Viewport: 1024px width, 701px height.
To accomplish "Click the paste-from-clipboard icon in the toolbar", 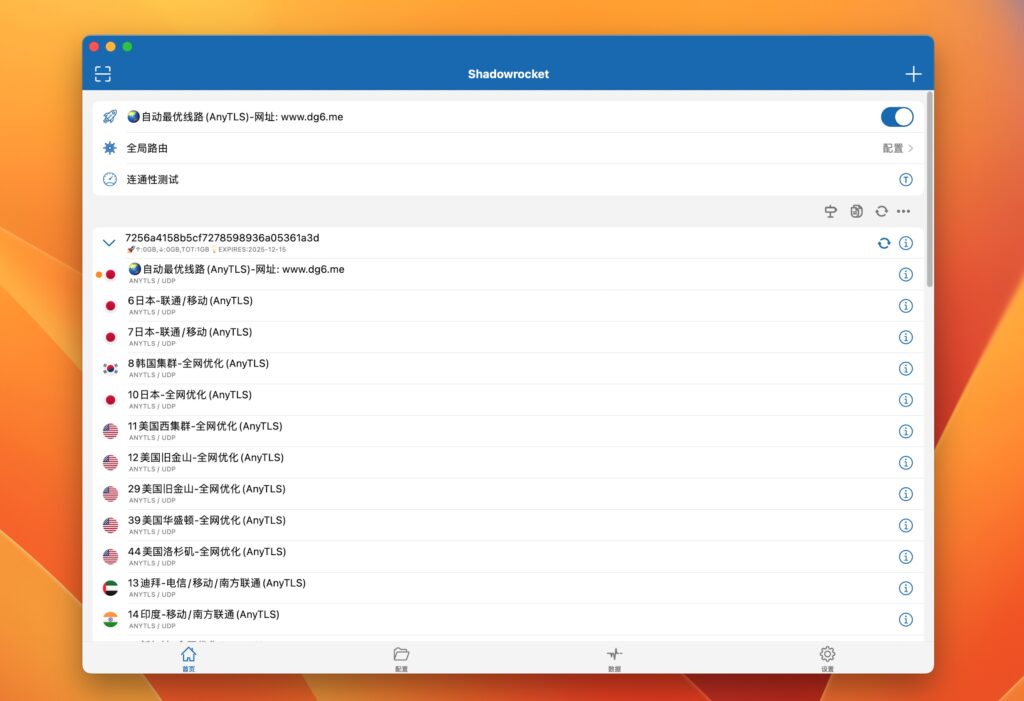I will point(856,211).
